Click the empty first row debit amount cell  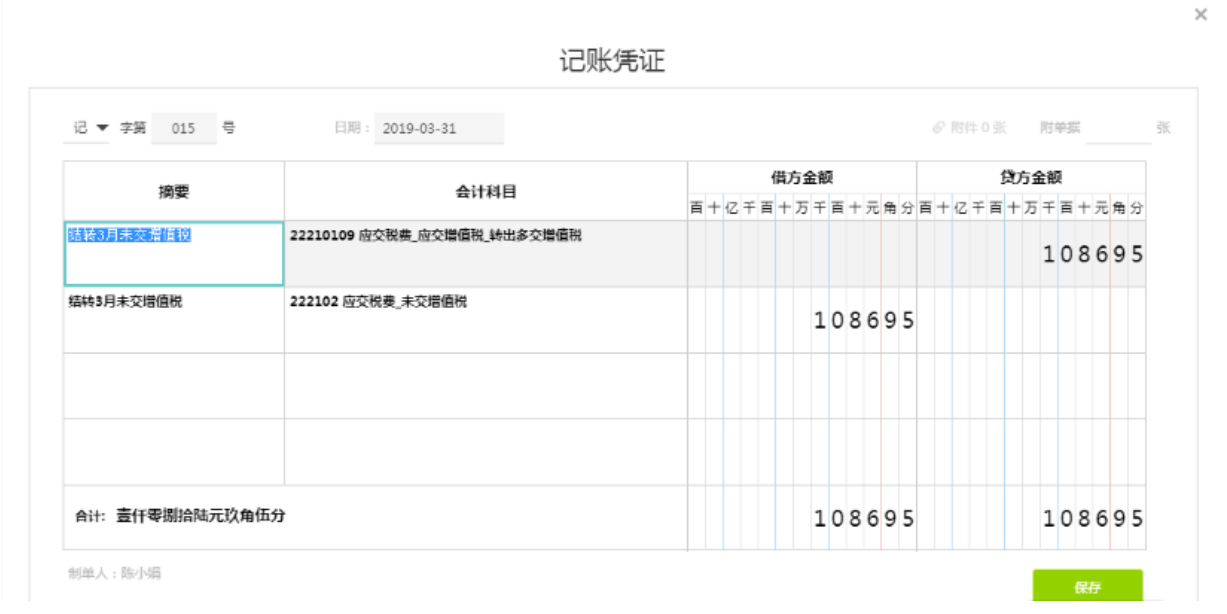tap(802, 254)
